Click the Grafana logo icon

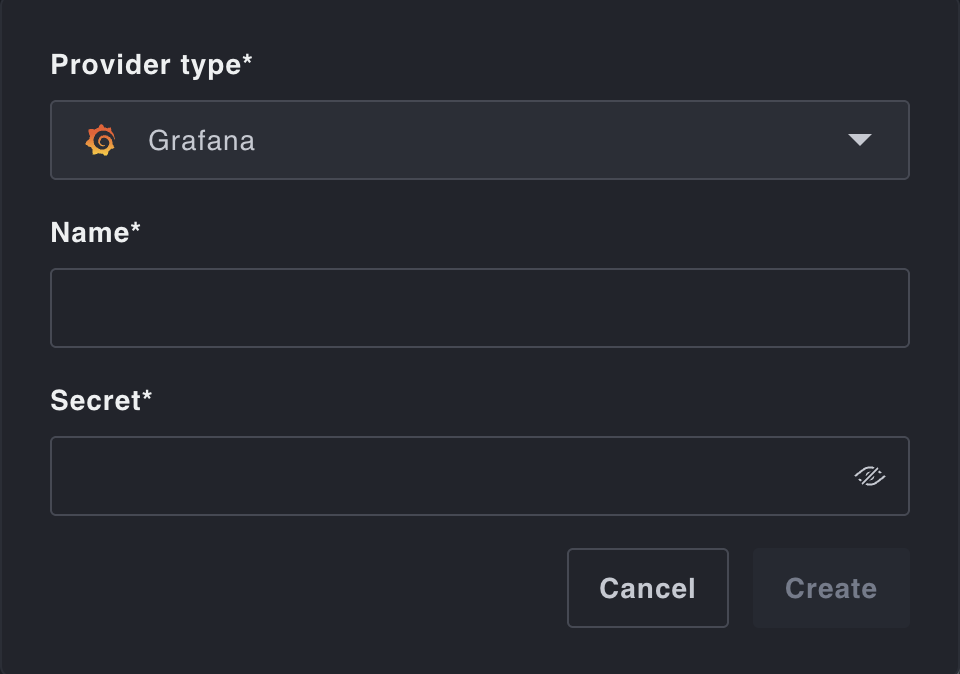click(x=100, y=140)
